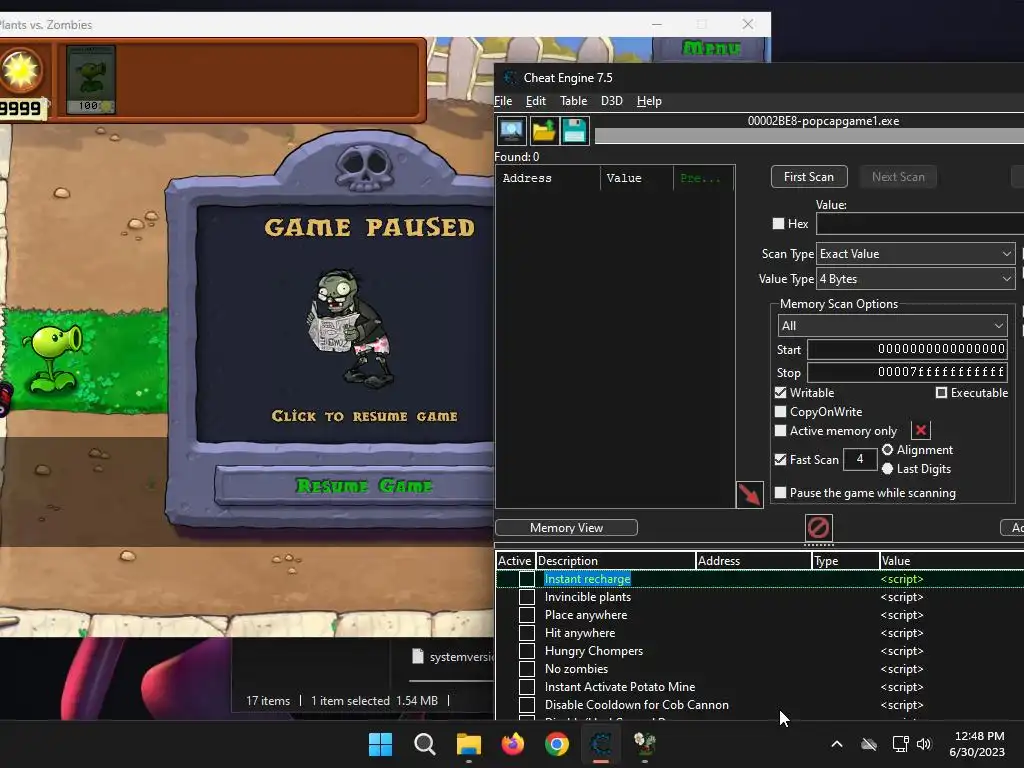The image size is (1024, 768).
Task: Click the Start address field
Action: pos(907,349)
